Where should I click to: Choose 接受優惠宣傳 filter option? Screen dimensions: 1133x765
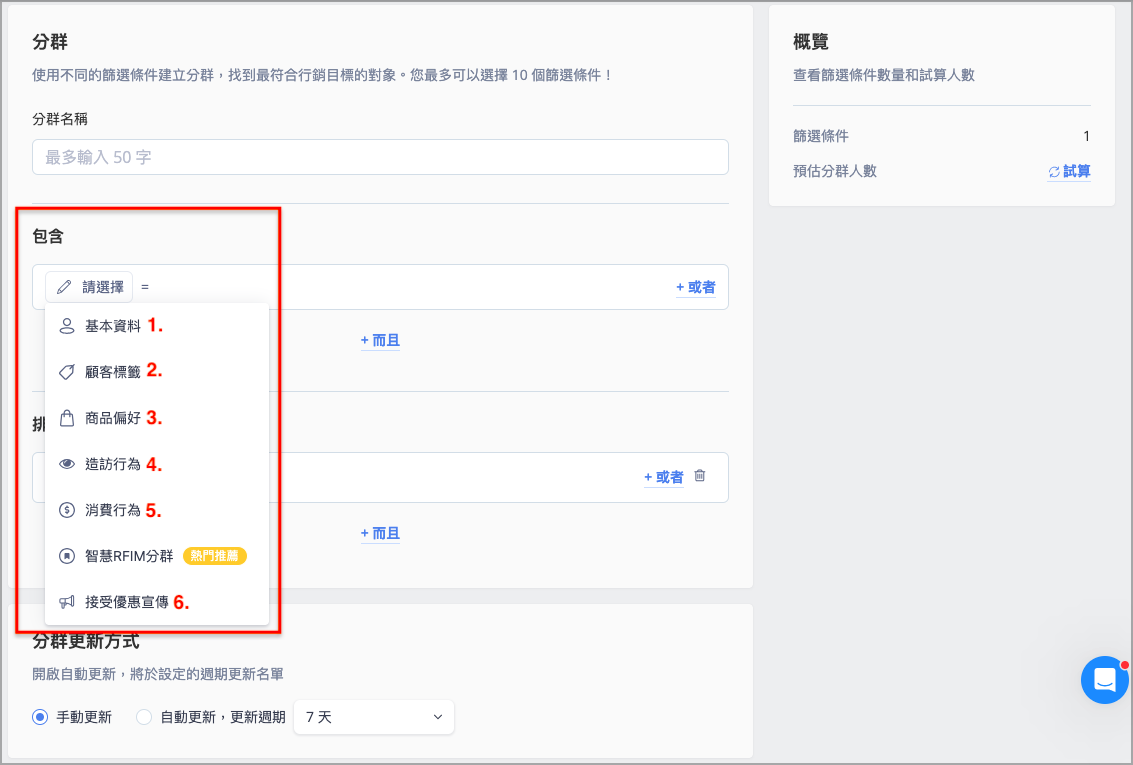(x=157, y=602)
